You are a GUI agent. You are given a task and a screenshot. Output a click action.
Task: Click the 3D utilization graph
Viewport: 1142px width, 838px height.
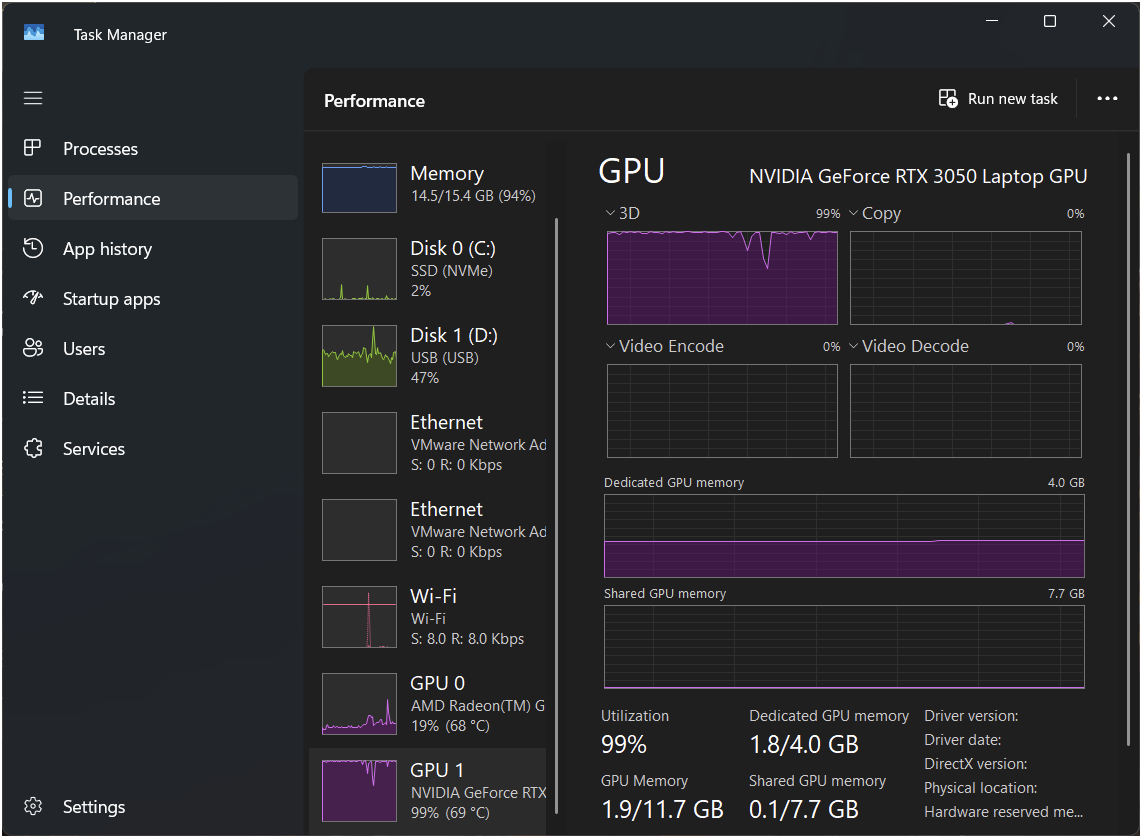click(x=722, y=277)
